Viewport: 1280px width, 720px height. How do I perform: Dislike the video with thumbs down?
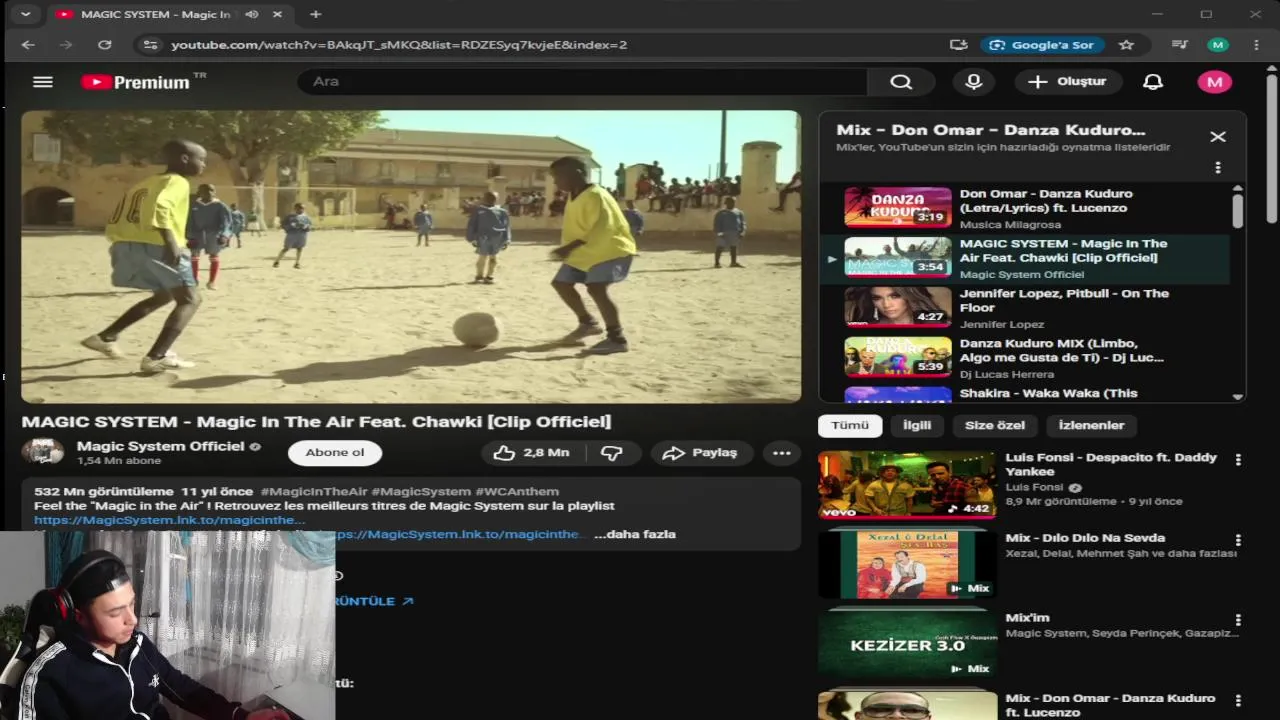point(612,453)
